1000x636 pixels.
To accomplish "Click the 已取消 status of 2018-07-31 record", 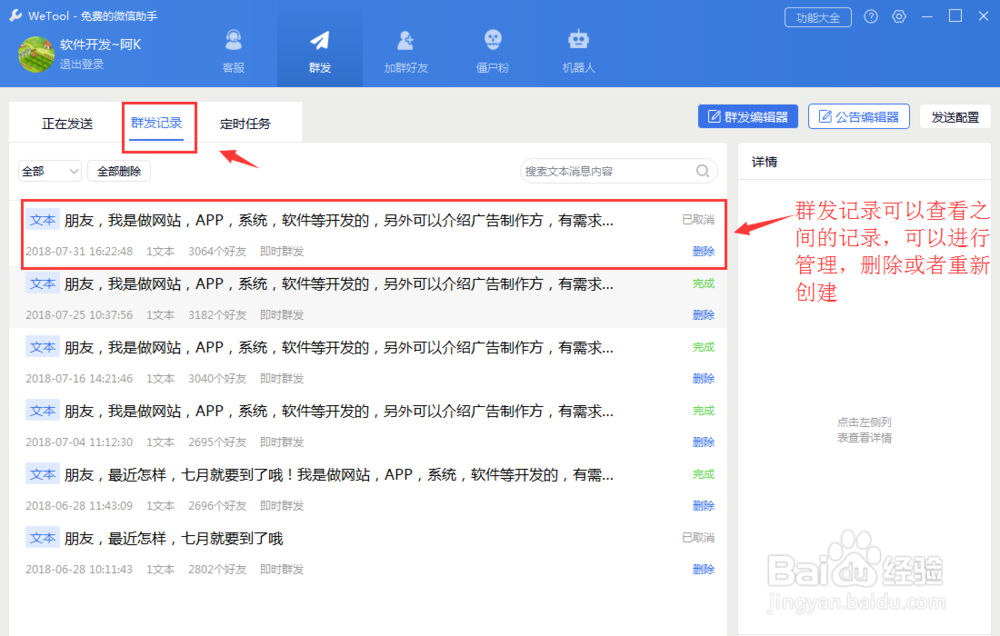I will tap(698, 219).
